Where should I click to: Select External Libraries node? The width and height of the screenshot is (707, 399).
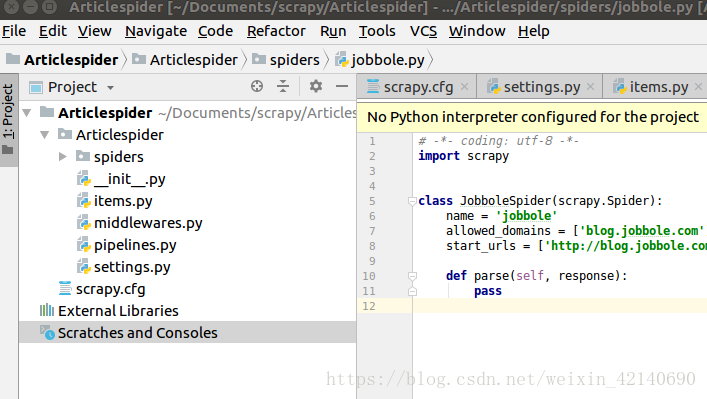point(187,311)
